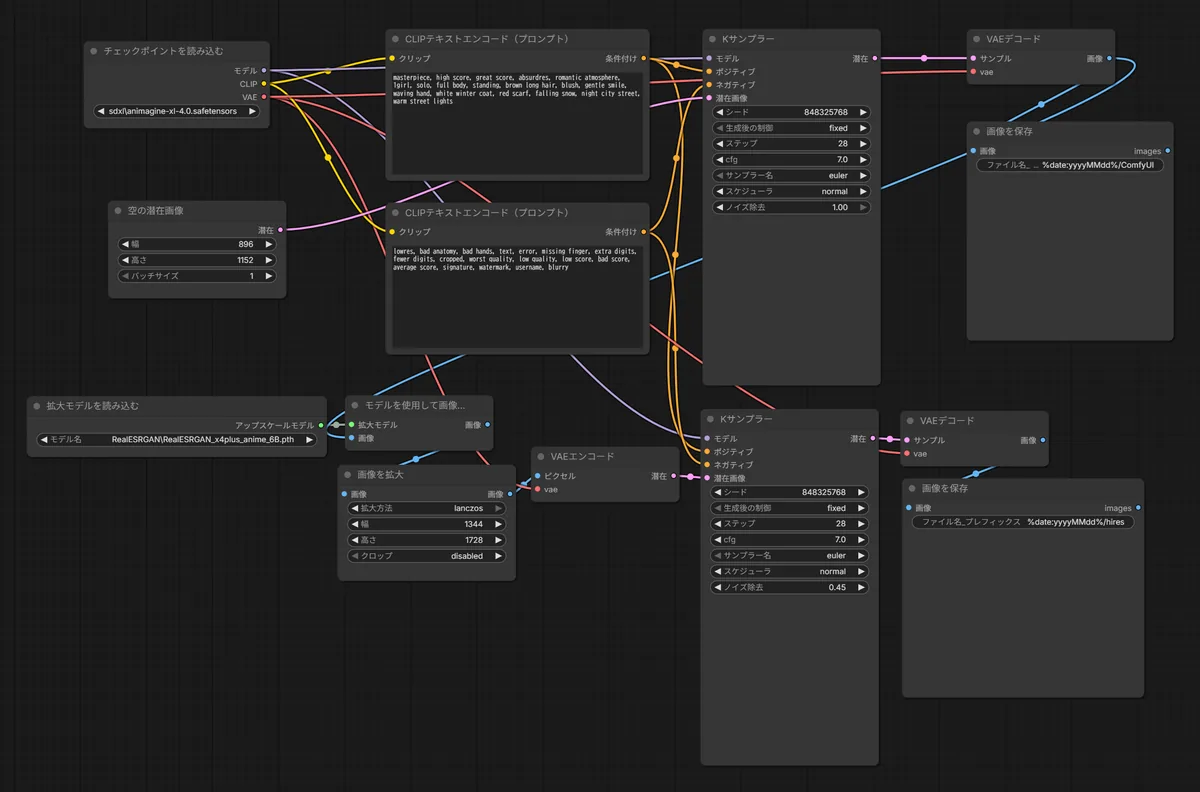
Task: Click the left arrow of 高さ 1152
Action: tap(124, 260)
